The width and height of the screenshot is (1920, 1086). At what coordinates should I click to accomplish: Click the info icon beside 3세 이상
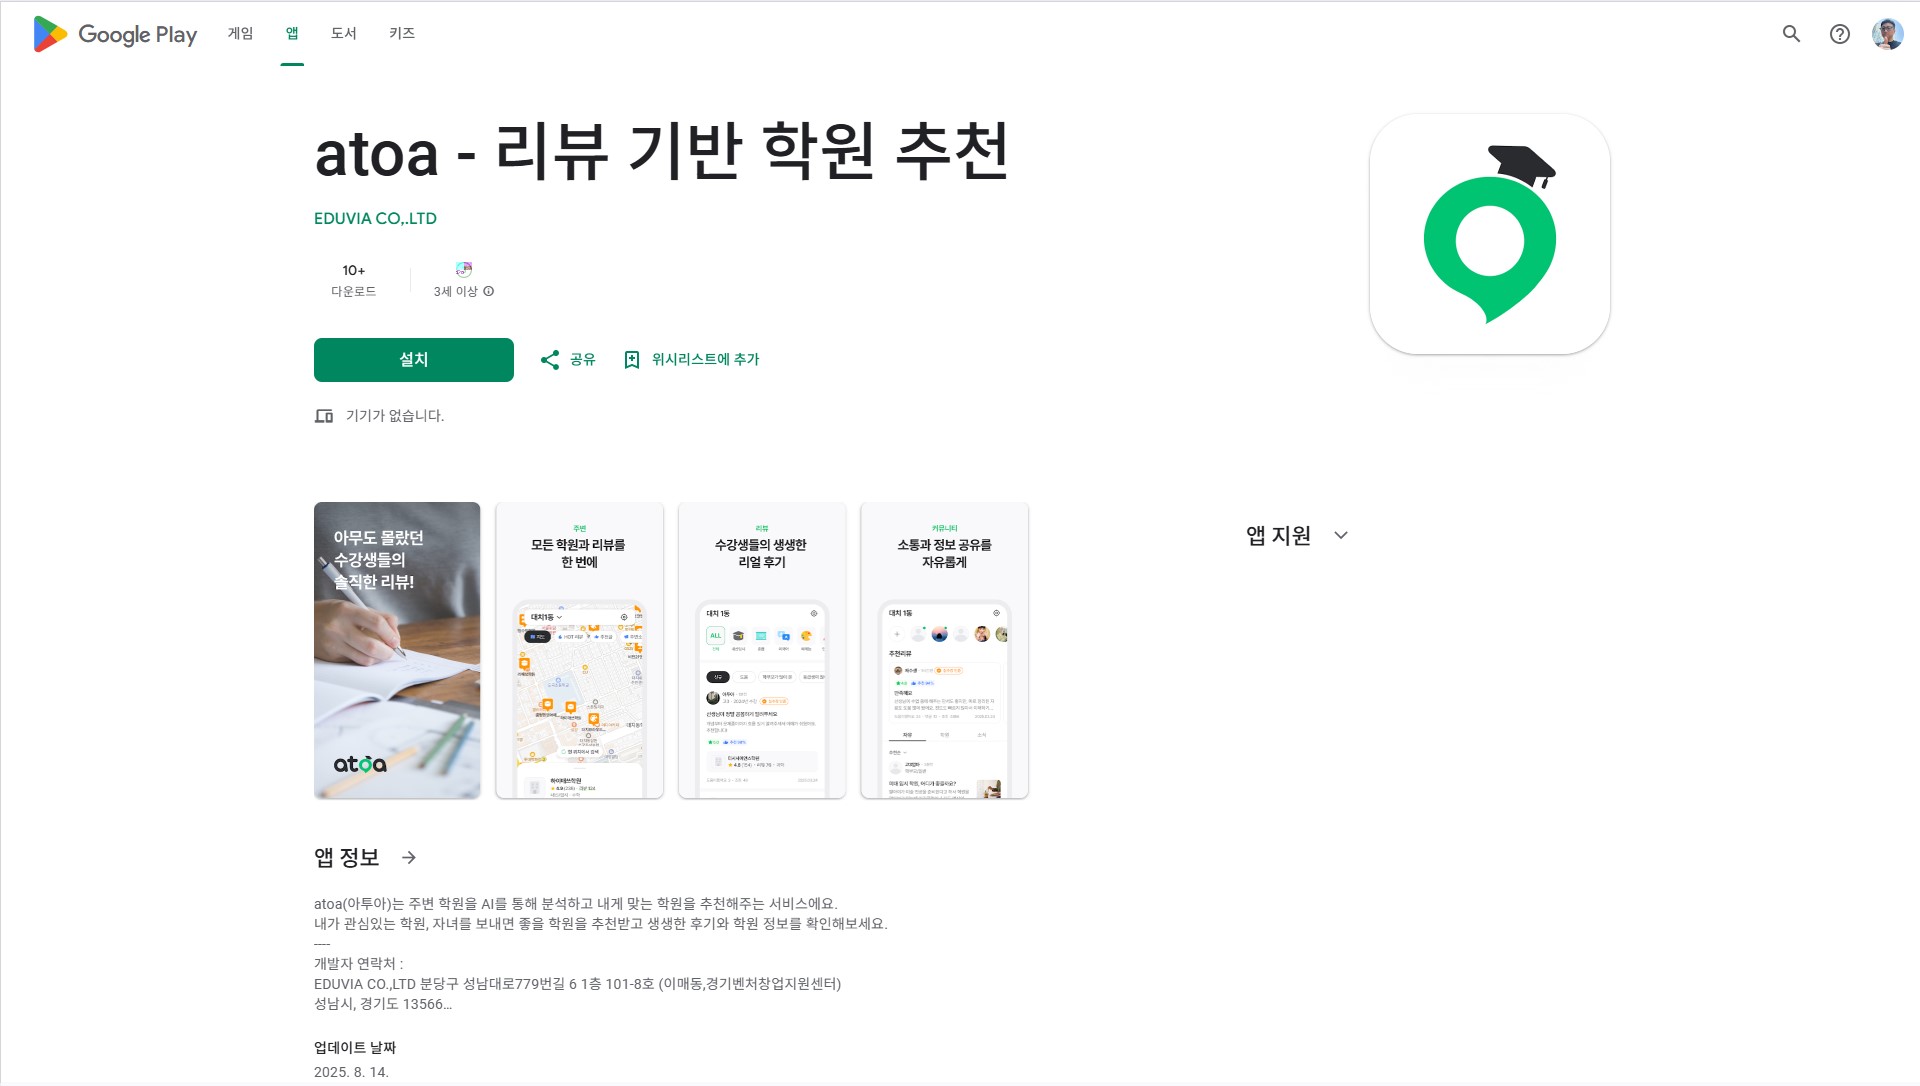(x=489, y=292)
